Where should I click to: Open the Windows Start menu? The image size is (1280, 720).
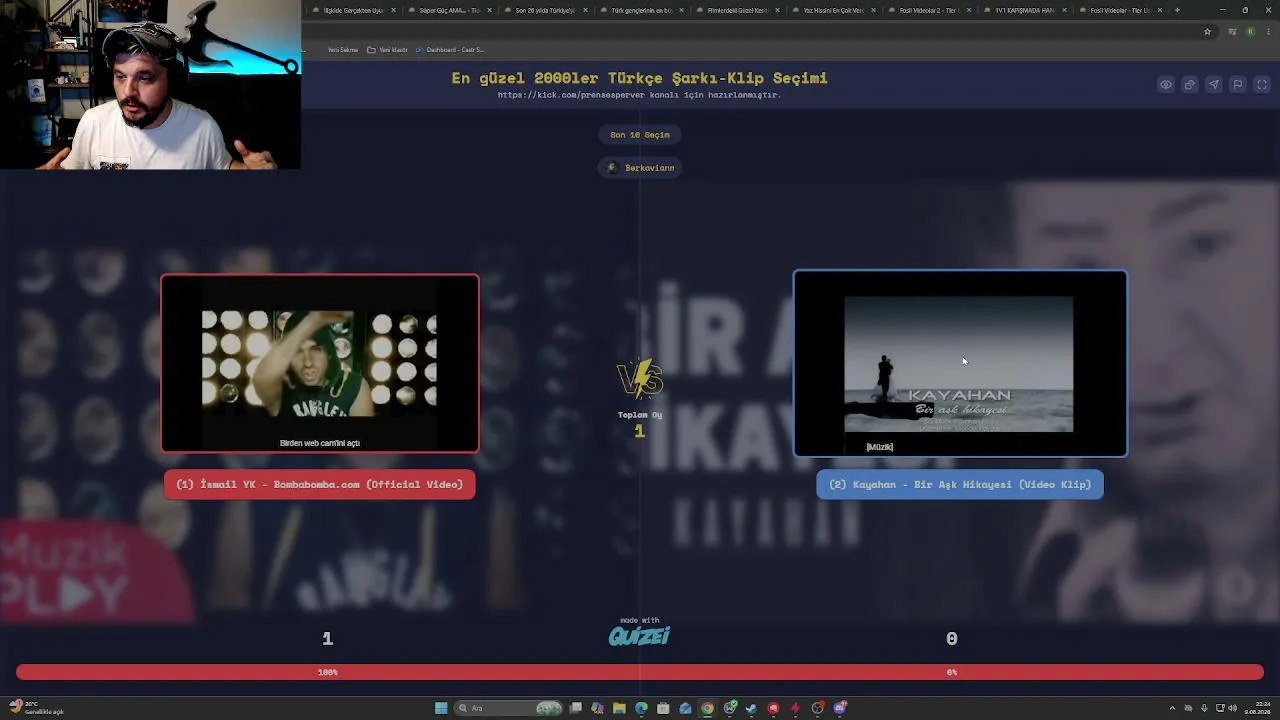[441, 708]
